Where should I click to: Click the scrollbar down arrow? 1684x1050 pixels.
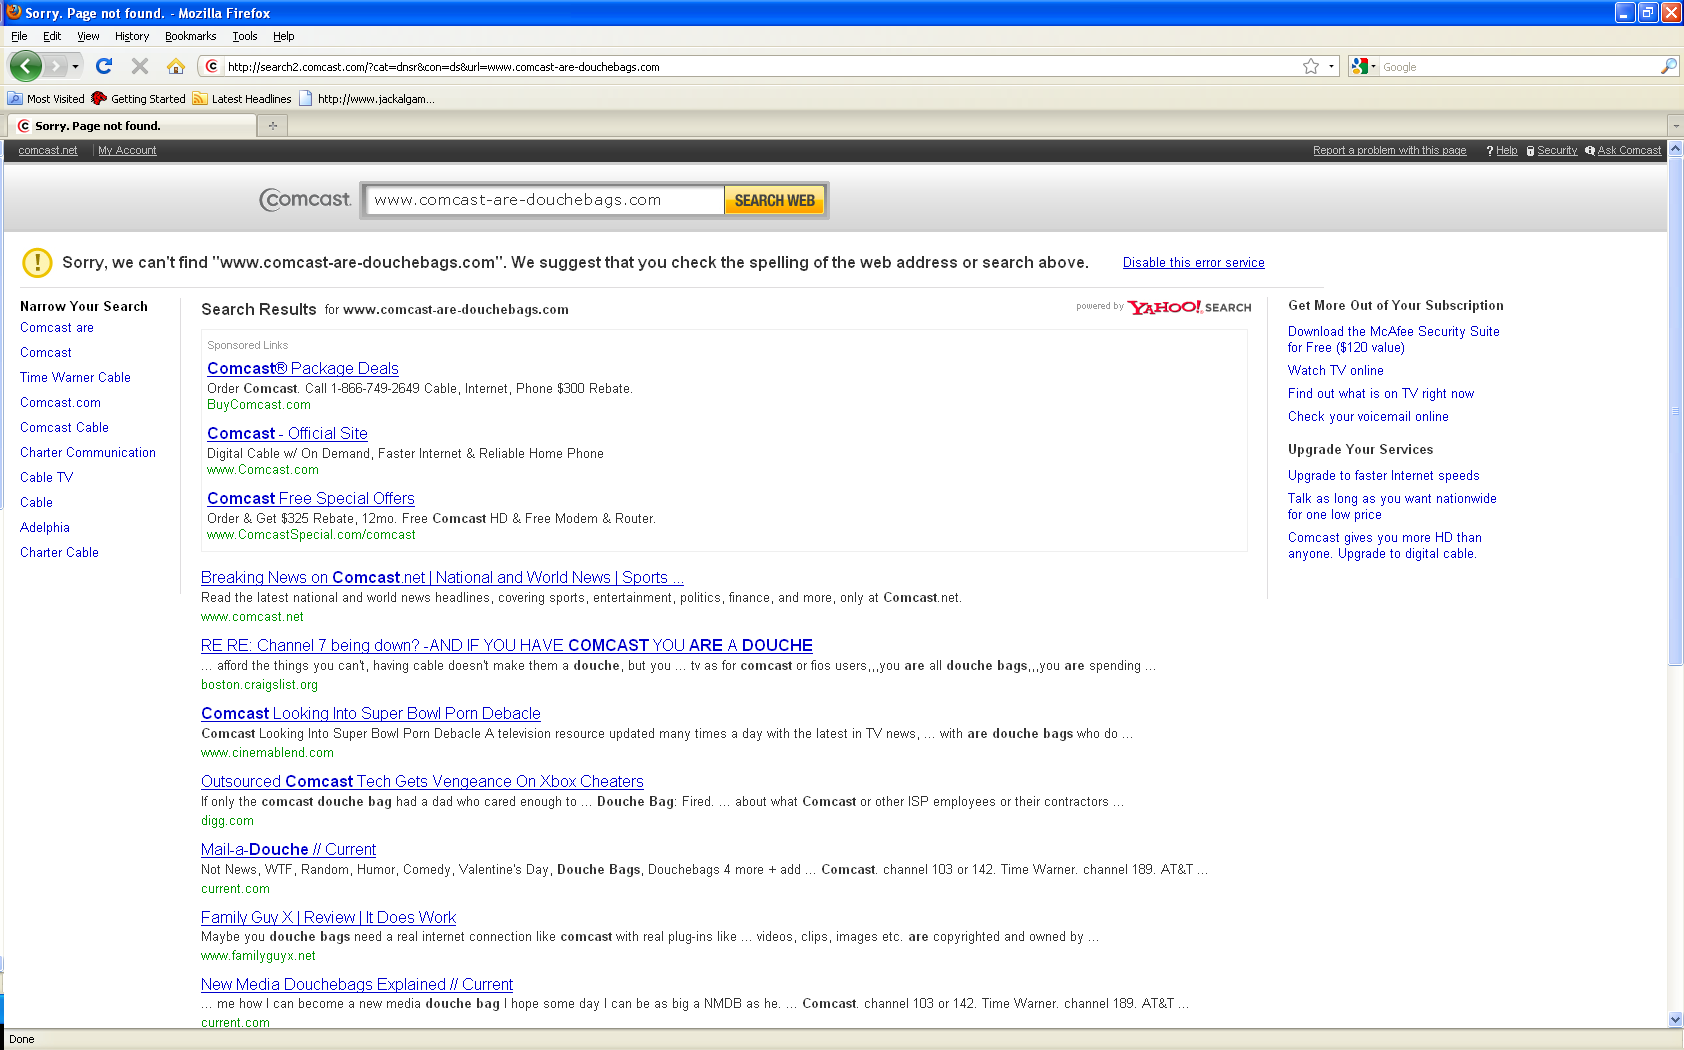(1675, 1019)
